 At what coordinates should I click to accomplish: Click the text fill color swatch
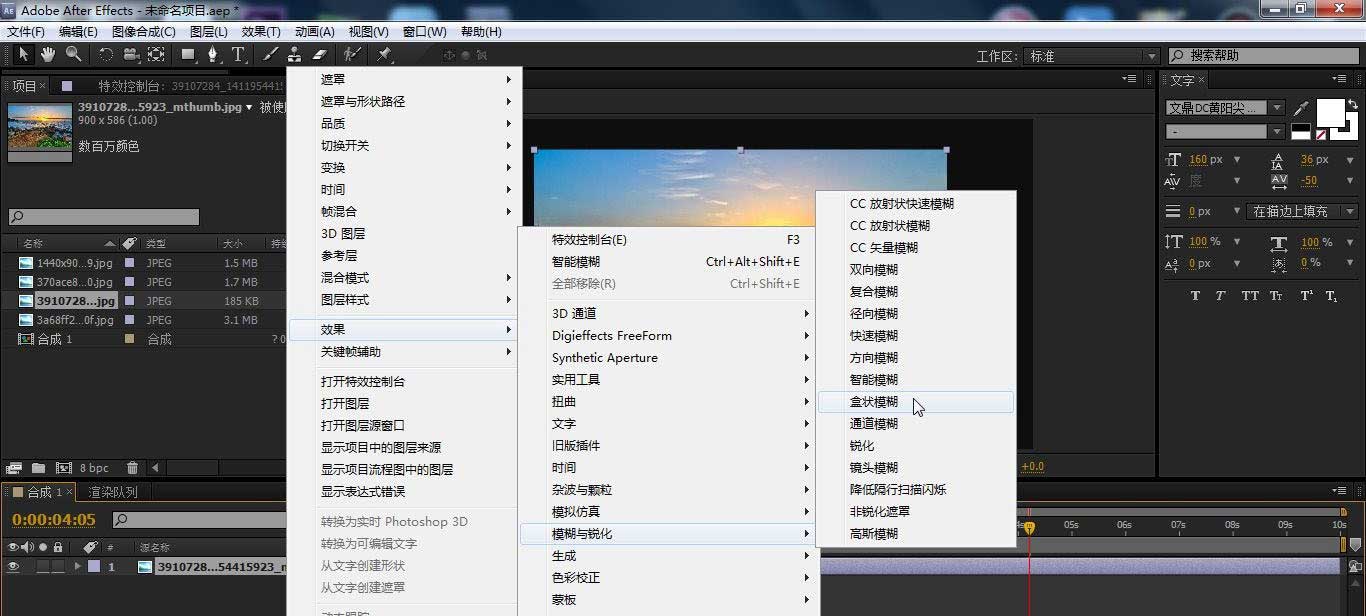1333,111
